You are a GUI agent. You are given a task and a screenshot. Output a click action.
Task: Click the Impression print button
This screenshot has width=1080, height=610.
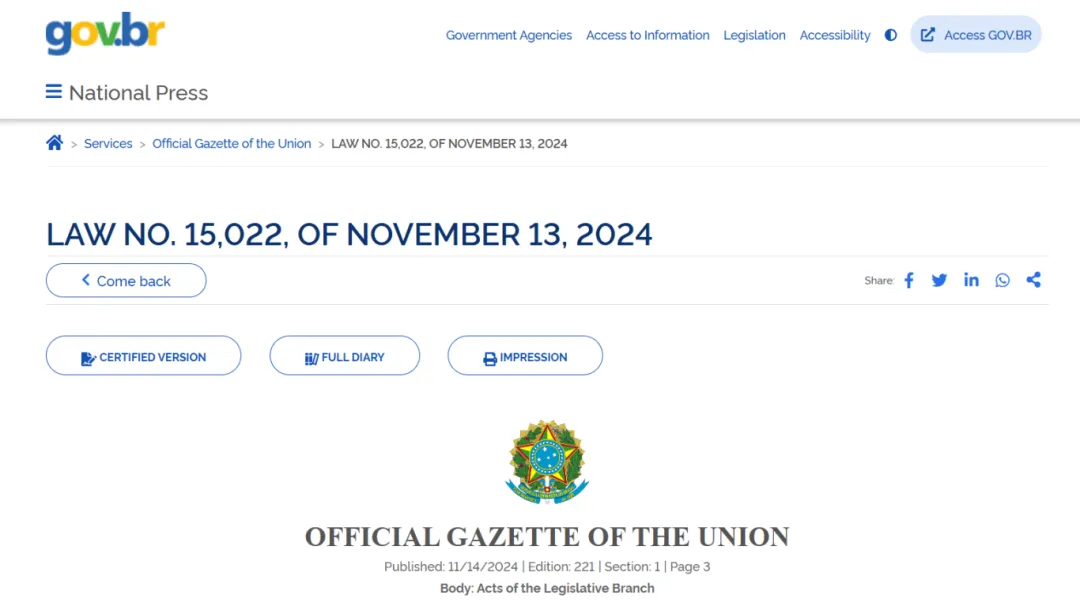(x=525, y=356)
